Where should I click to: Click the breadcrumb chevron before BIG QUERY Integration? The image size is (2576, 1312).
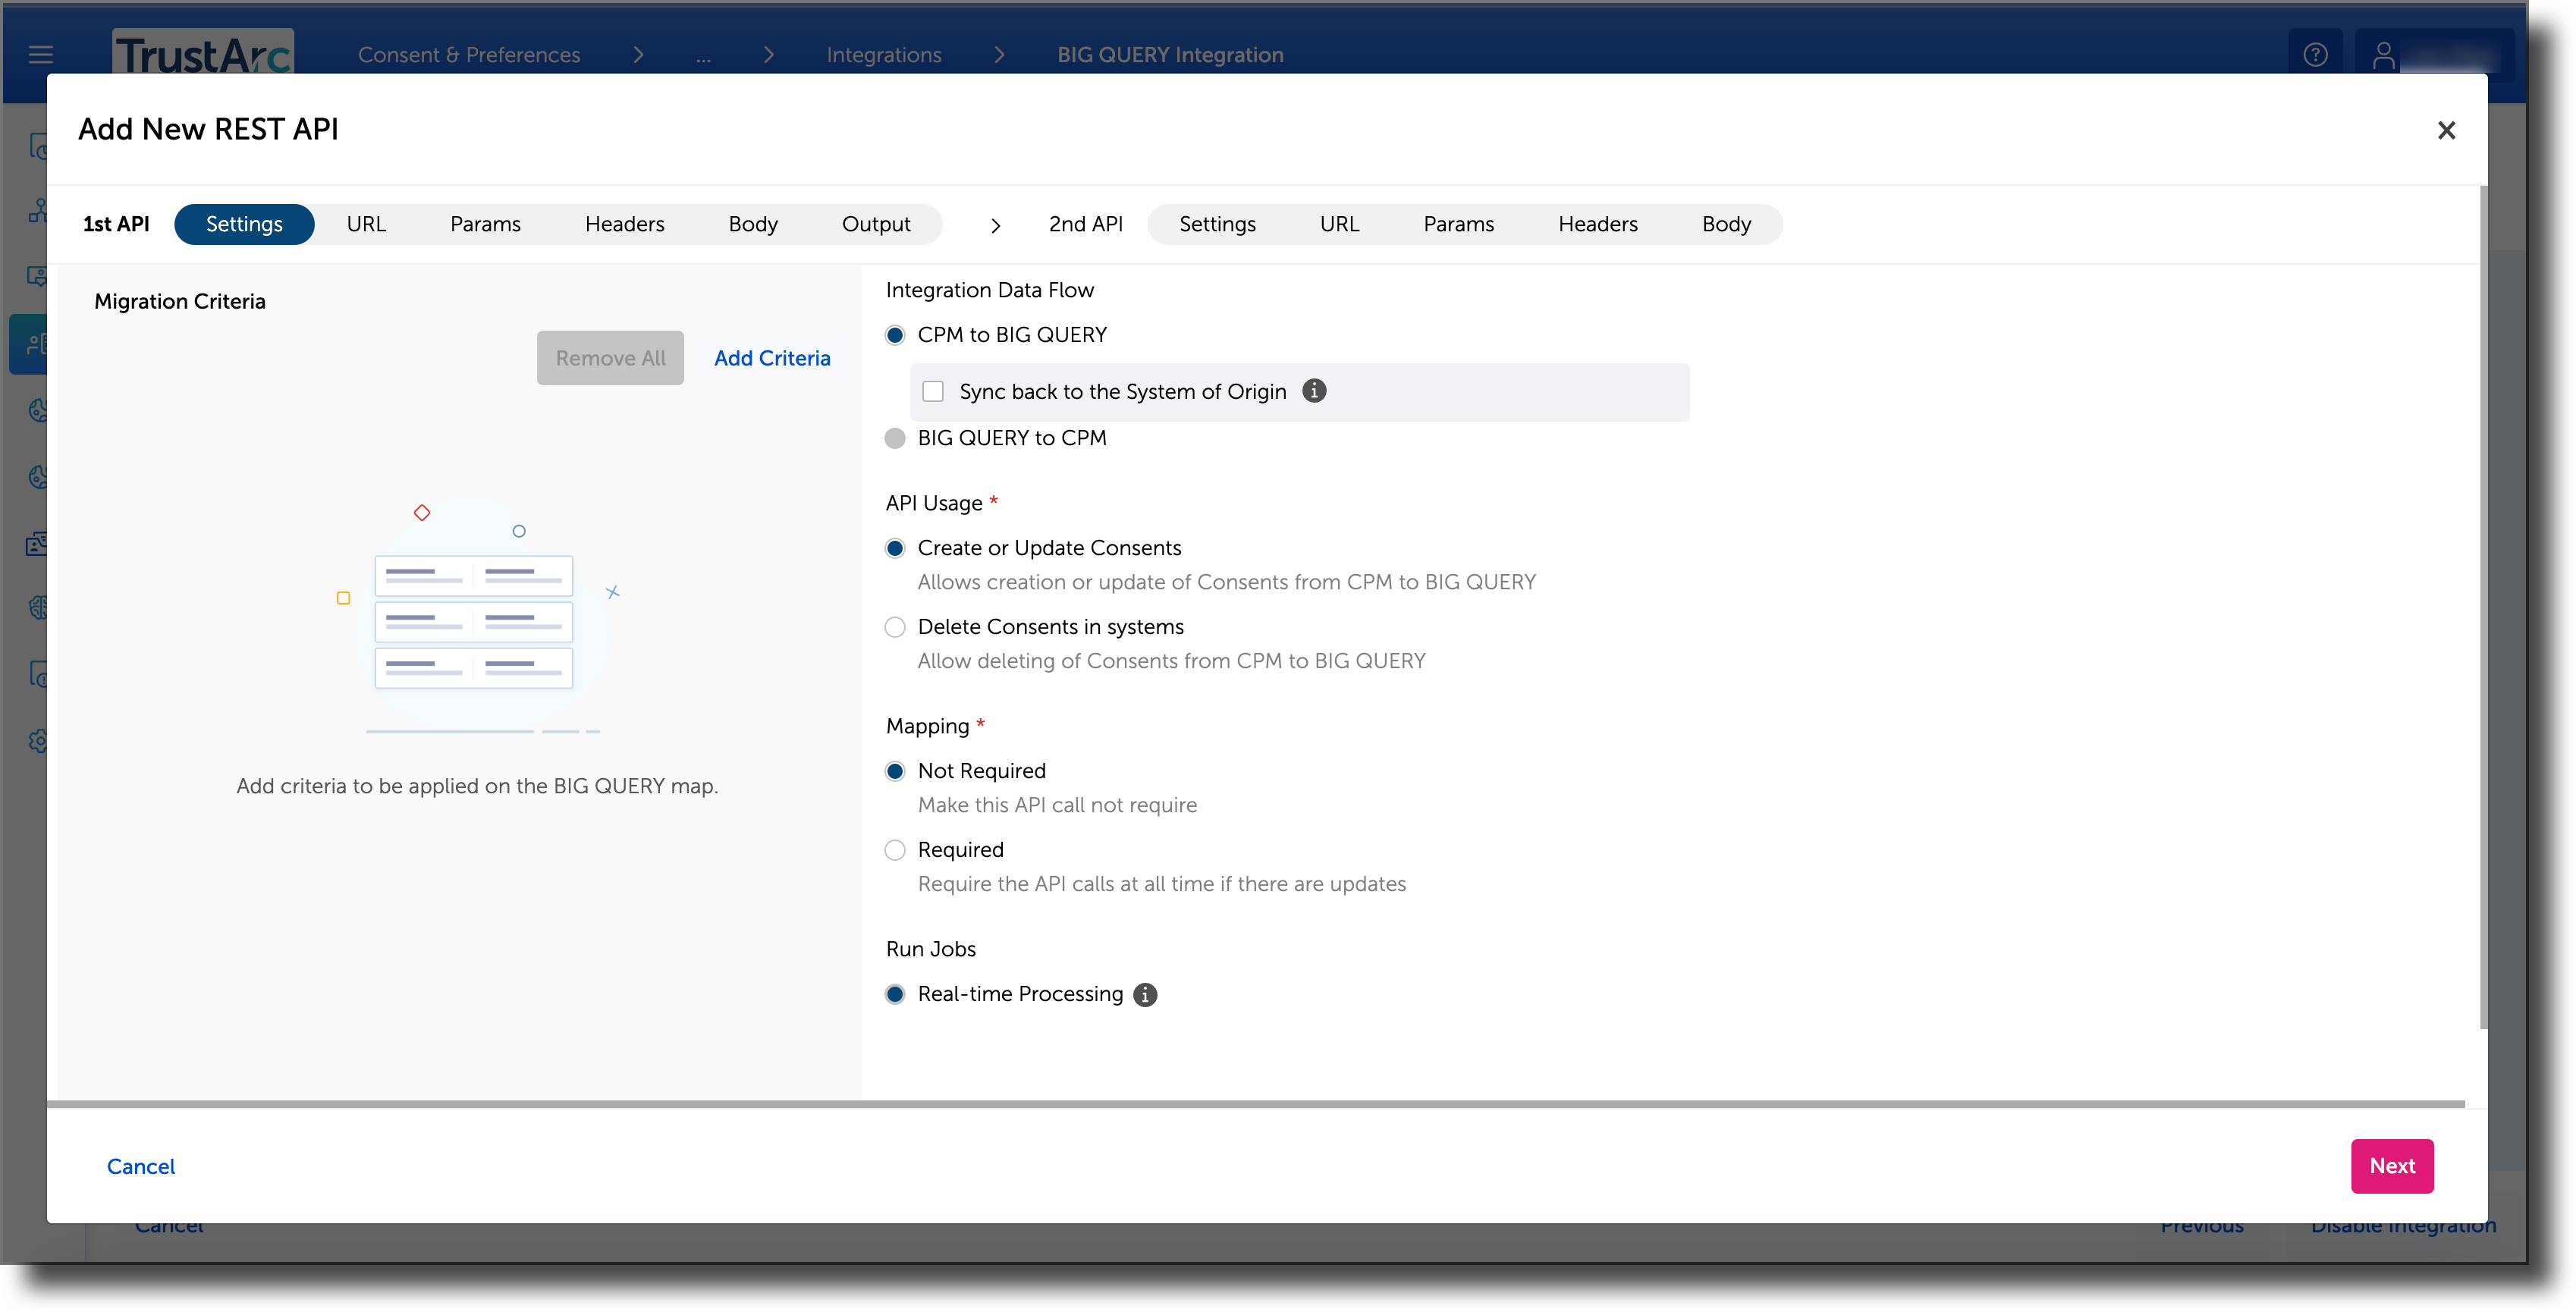pos(998,55)
